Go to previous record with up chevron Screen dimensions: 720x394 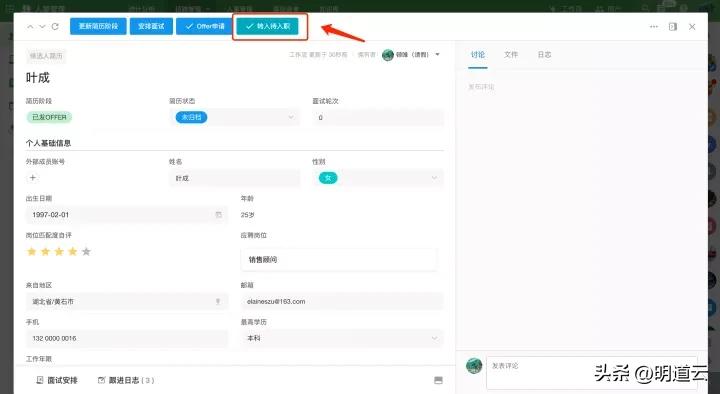[30, 27]
